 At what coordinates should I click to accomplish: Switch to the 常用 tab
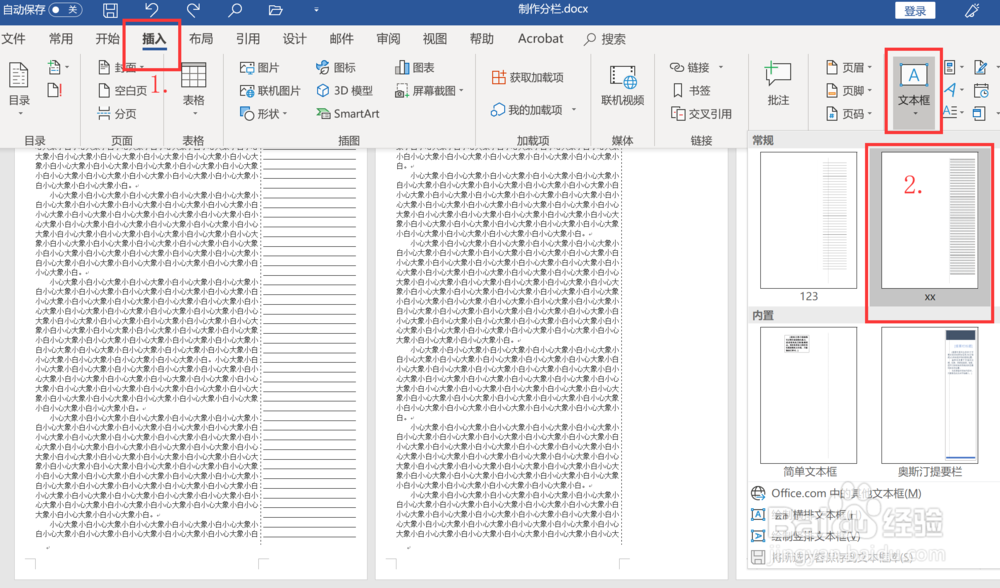[61, 39]
